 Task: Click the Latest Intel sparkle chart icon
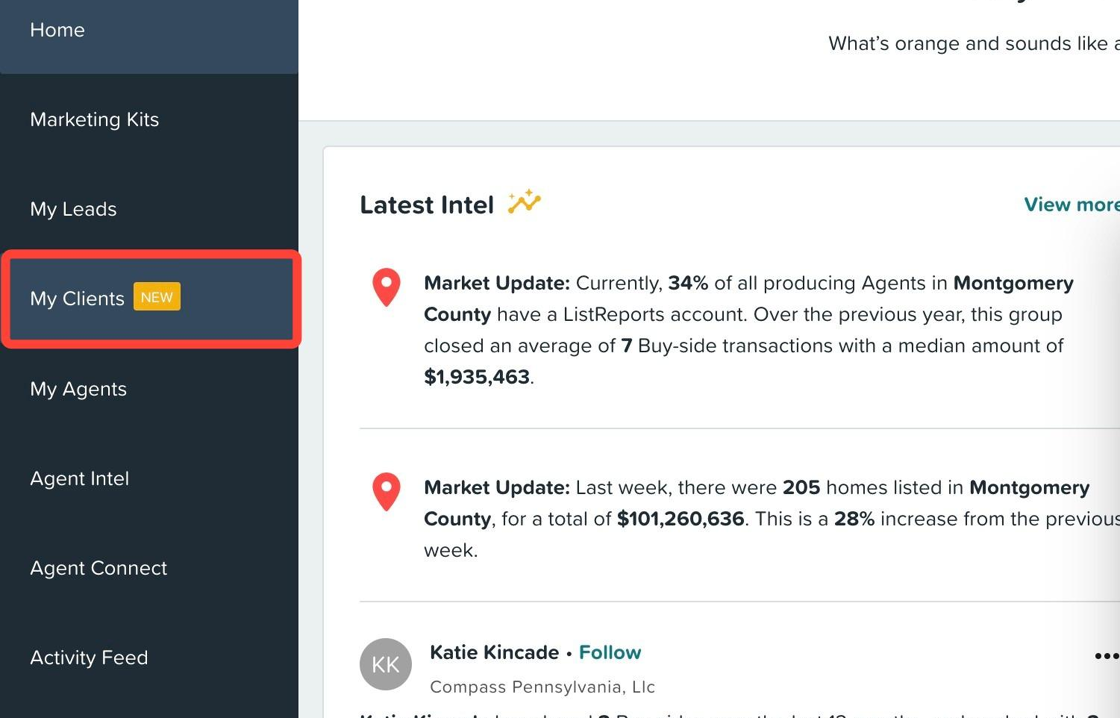pyautogui.click(x=524, y=201)
